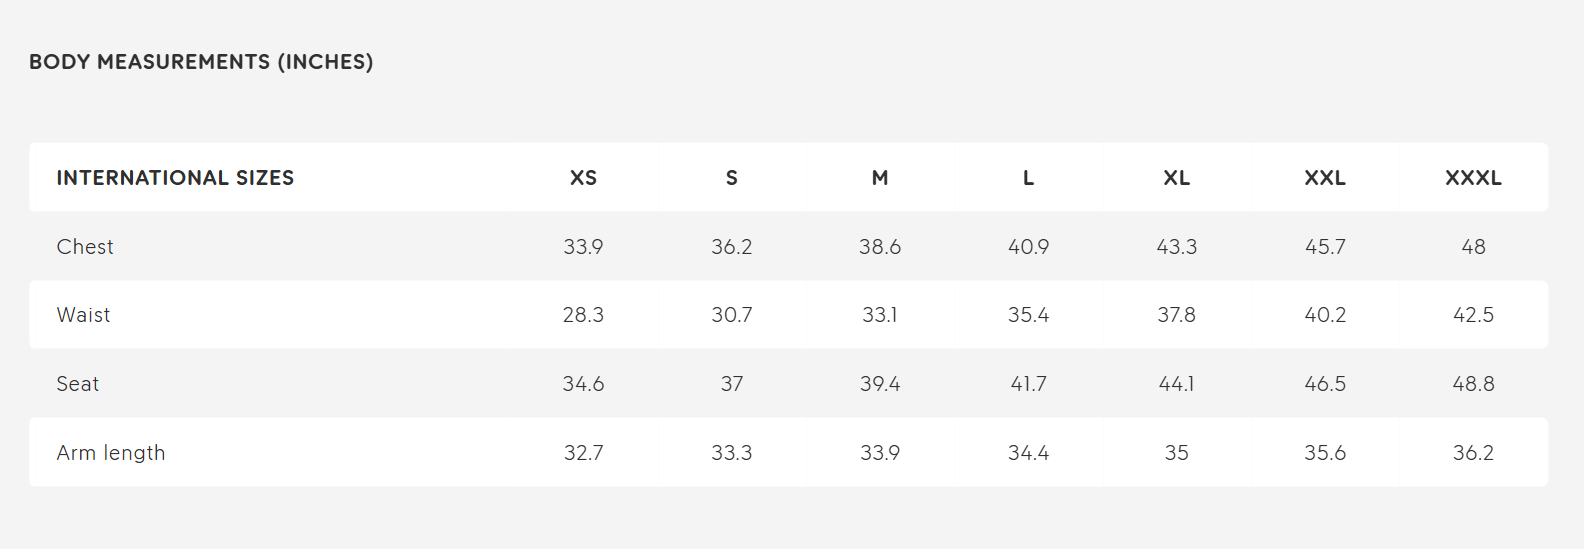This screenshot has height=549, width=1584.
Task: Select the waist value 42.5
Action: coord(1473,315)
